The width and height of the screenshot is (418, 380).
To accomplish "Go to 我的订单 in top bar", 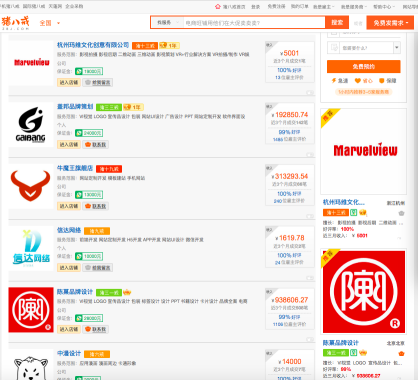I will 299,6.
